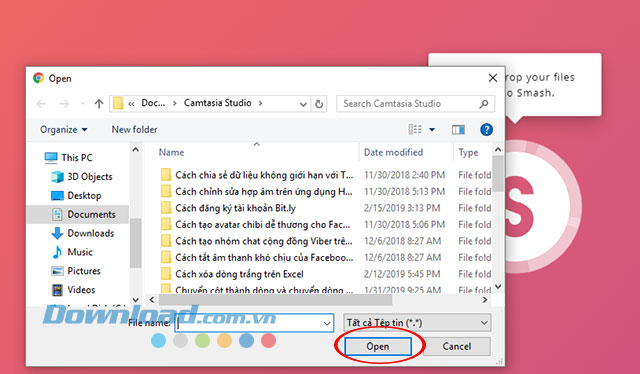Click the search magnifier icon
The height and width of the screenshot is (374, 640).
click(484, 104)
